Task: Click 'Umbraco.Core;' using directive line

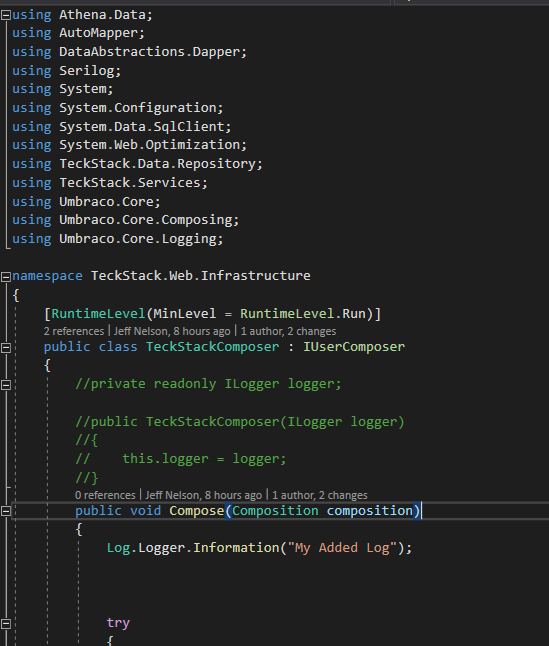Action: click(86, 202)
